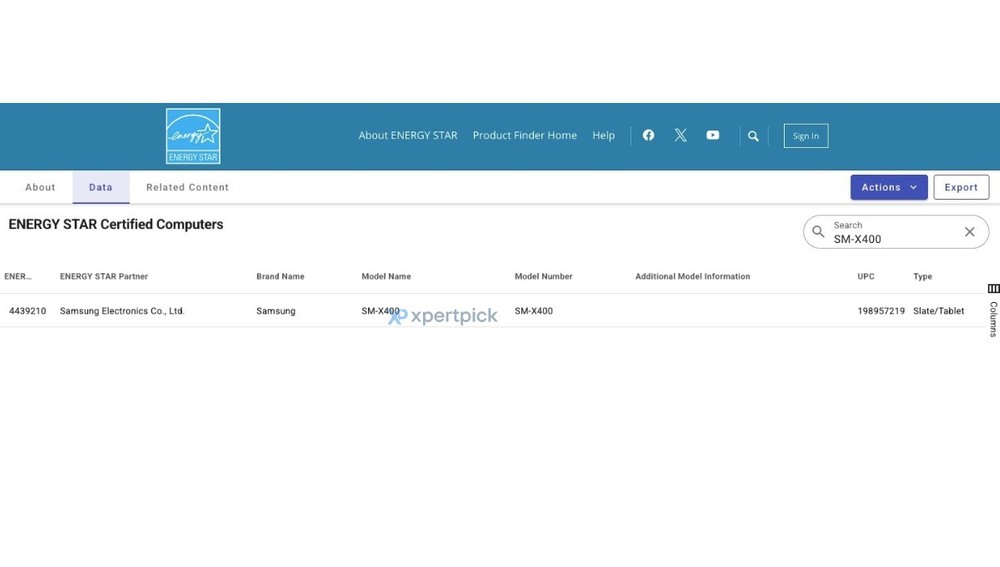Expand the Actions dropdown
Viewport: 1000px width, 567px height.
coord(889,187)
